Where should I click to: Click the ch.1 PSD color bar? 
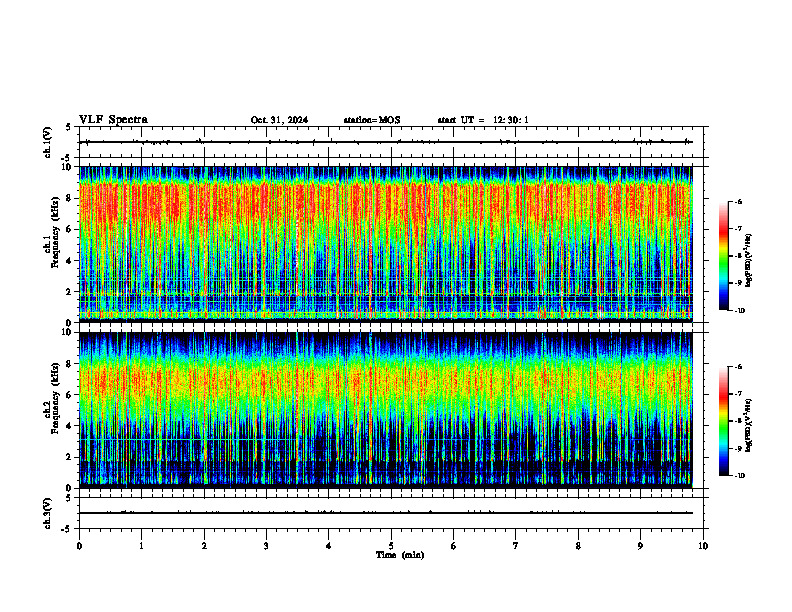coord(724,256)
